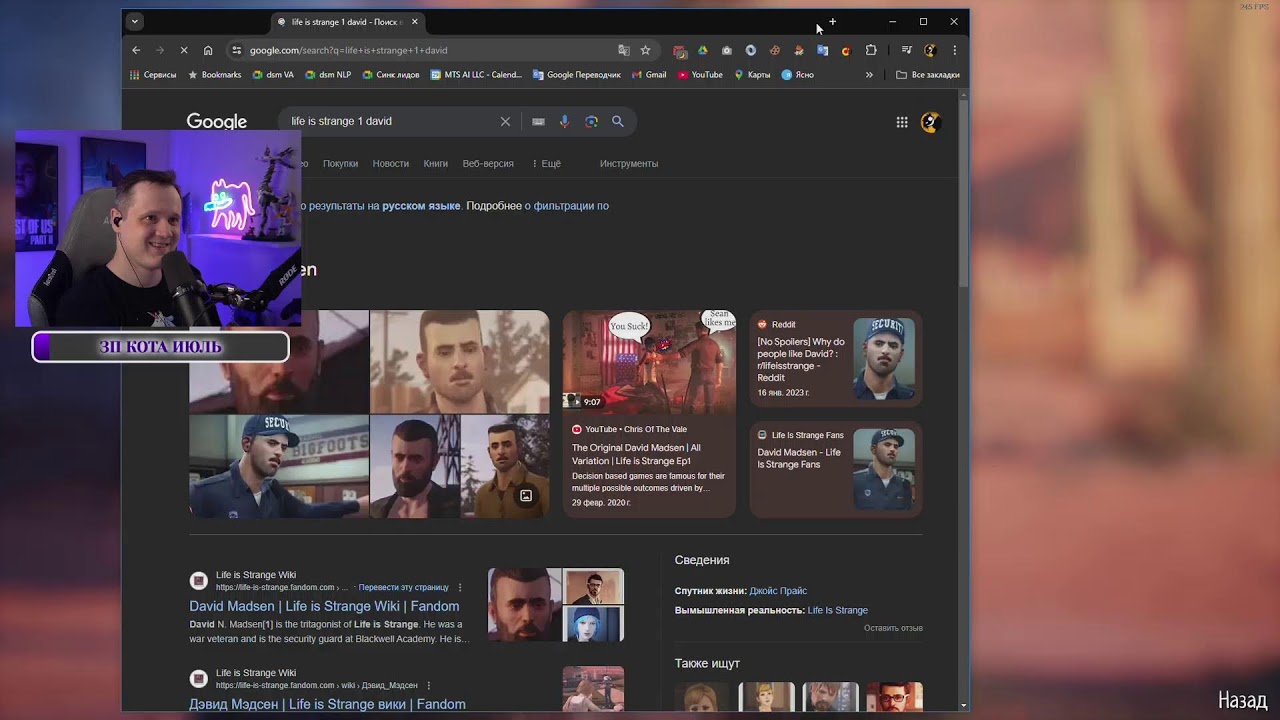Open the on-screen keyboard input tool
The width and height of the screenshot is (1280, 720).
click(x=538, y=121)
